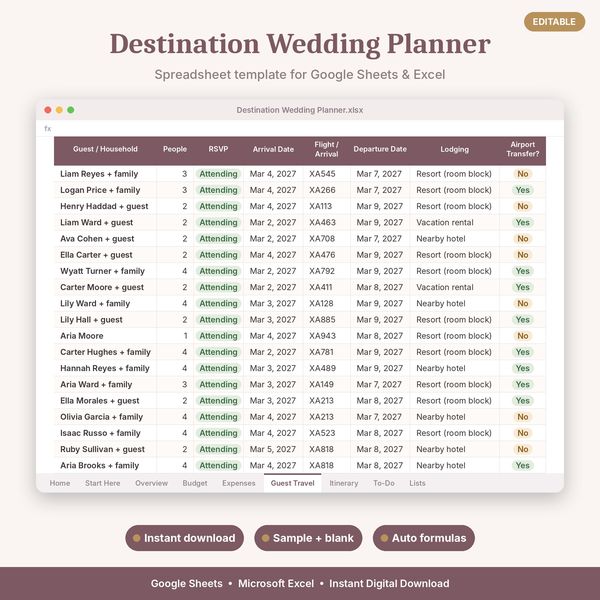Select the Aria Brooks + family cell
The width and height of the screenshot is (600, 600).
click(105, 465)
